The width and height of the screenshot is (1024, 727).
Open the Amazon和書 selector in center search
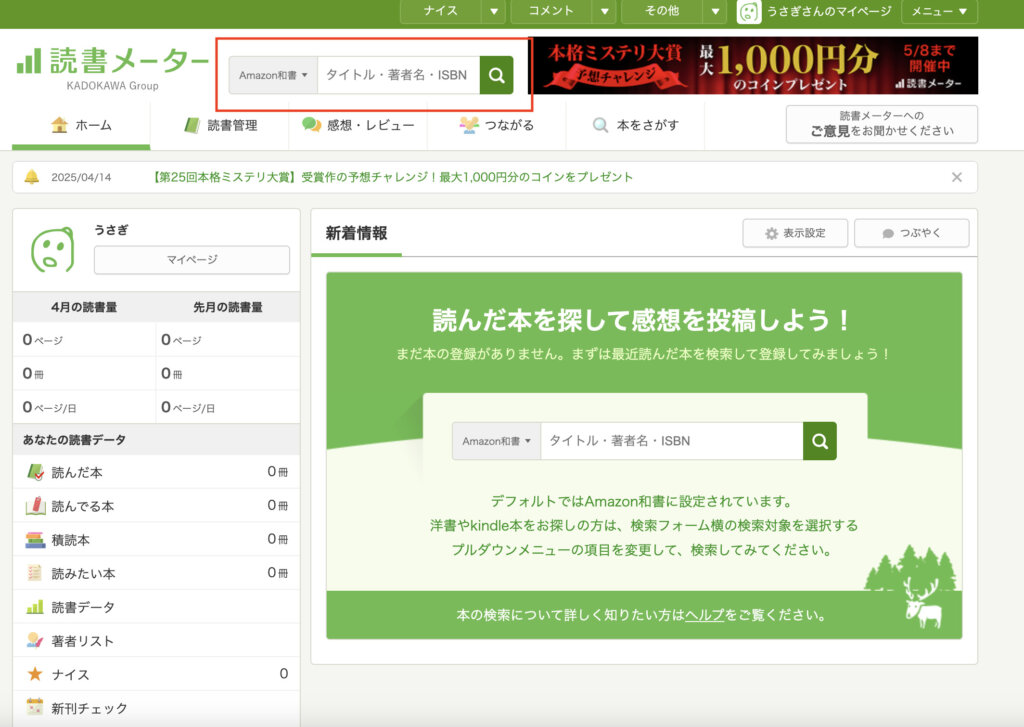[496, 441]
